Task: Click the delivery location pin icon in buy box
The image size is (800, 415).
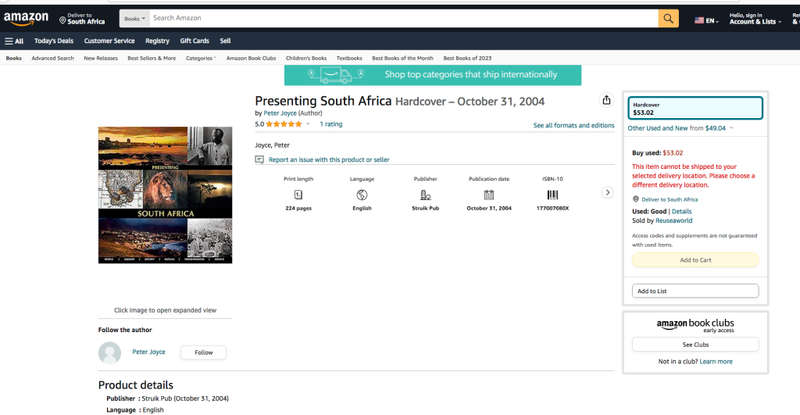Action: coord(636,199)
